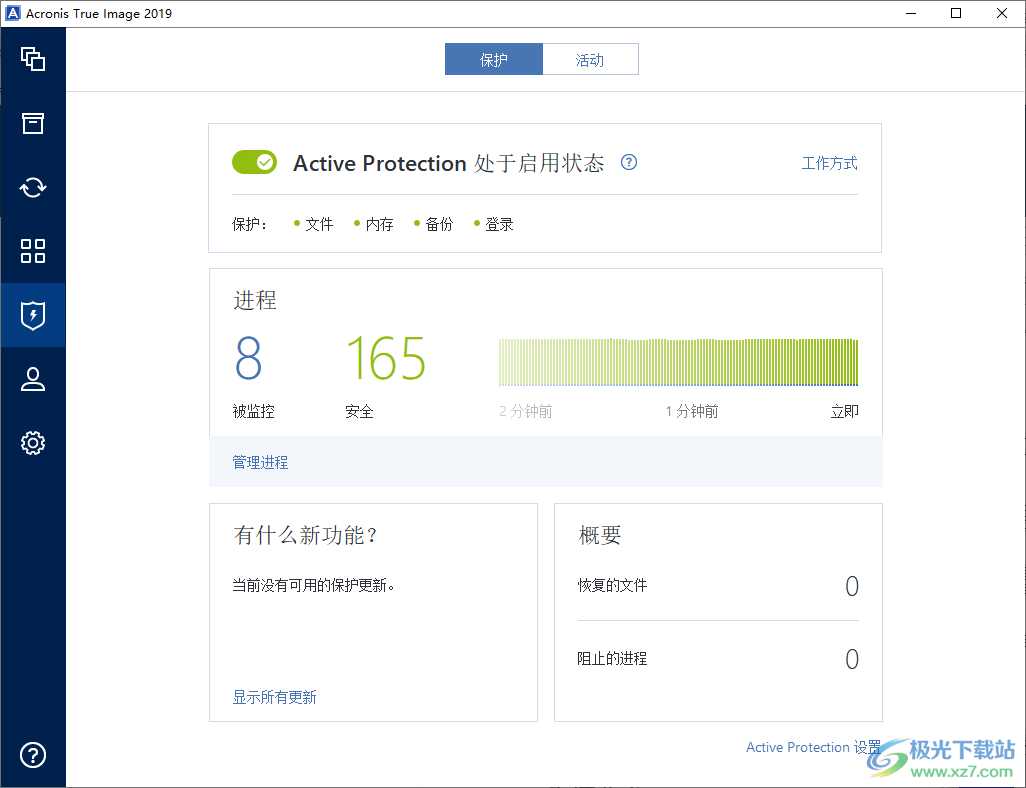The image size is (1026, 788).
Task: Toggle Active Protection switch off
Action: 255,162
